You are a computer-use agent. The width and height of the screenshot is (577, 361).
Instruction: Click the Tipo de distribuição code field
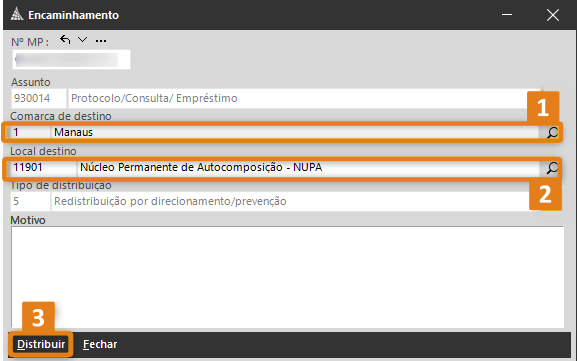31,201
